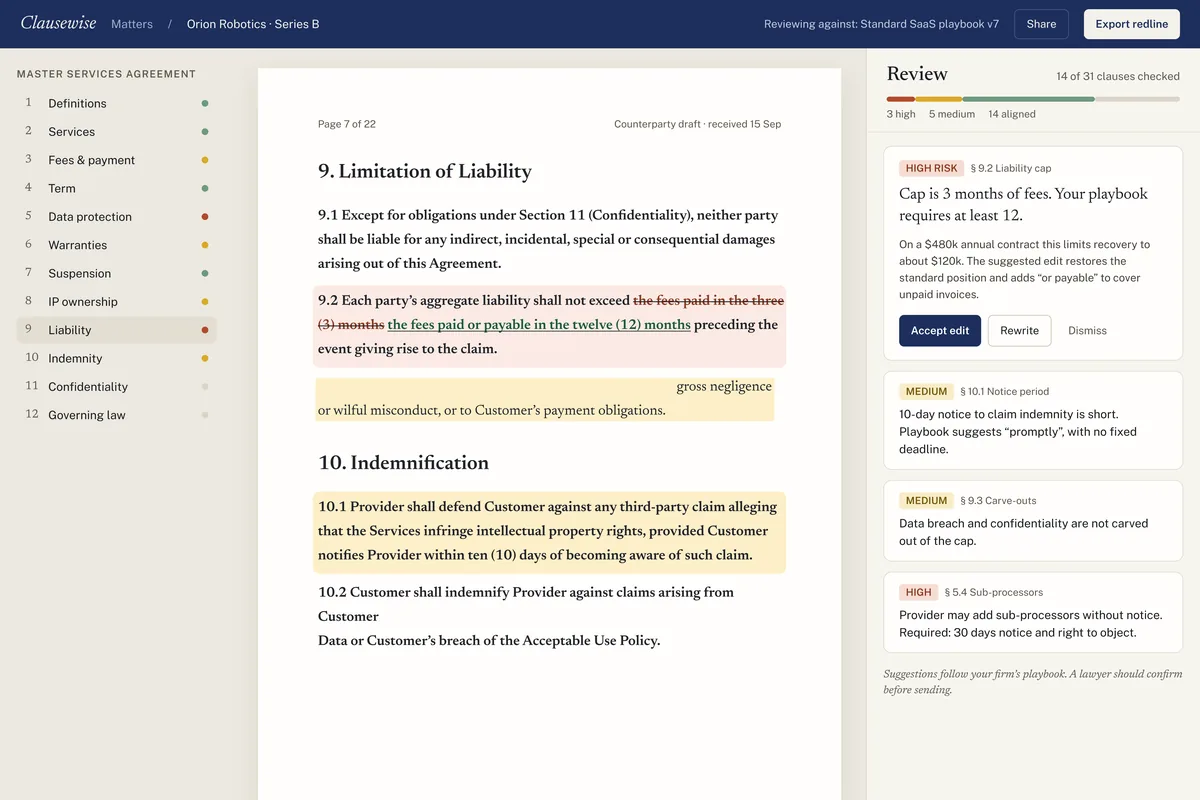Click the red status dot beside Liability
1200x800 pixels.
[x=205, y=330]
